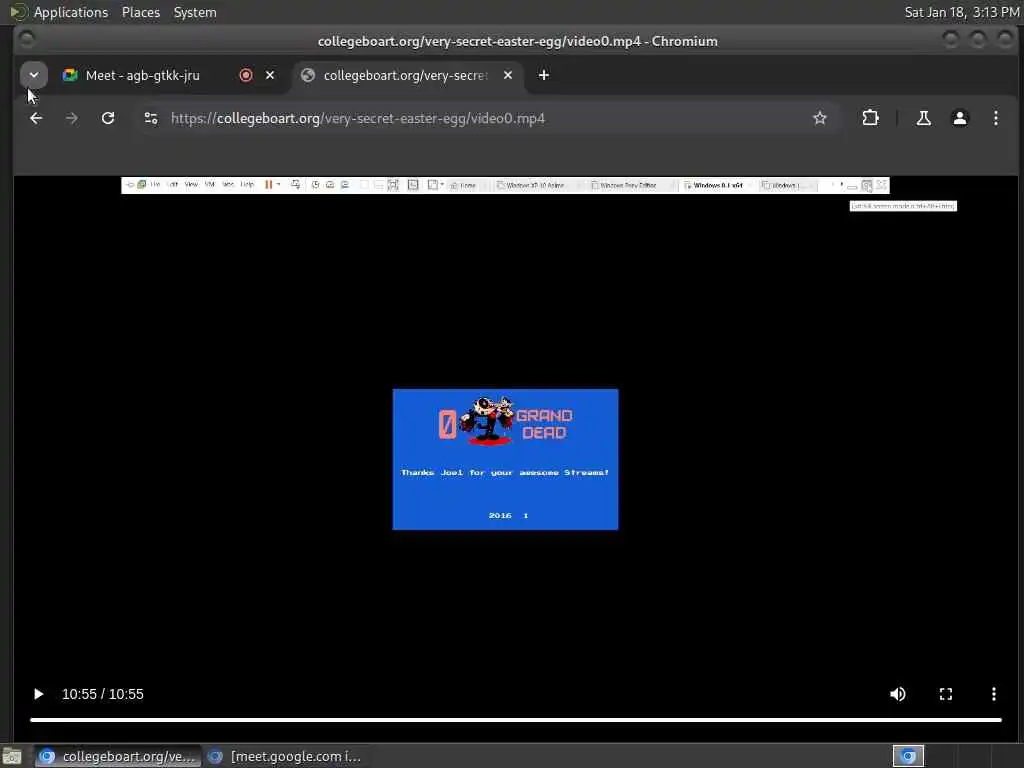The image size is (1024, 768).
Task: View site information icon in address bar
Action: [151, 118]
